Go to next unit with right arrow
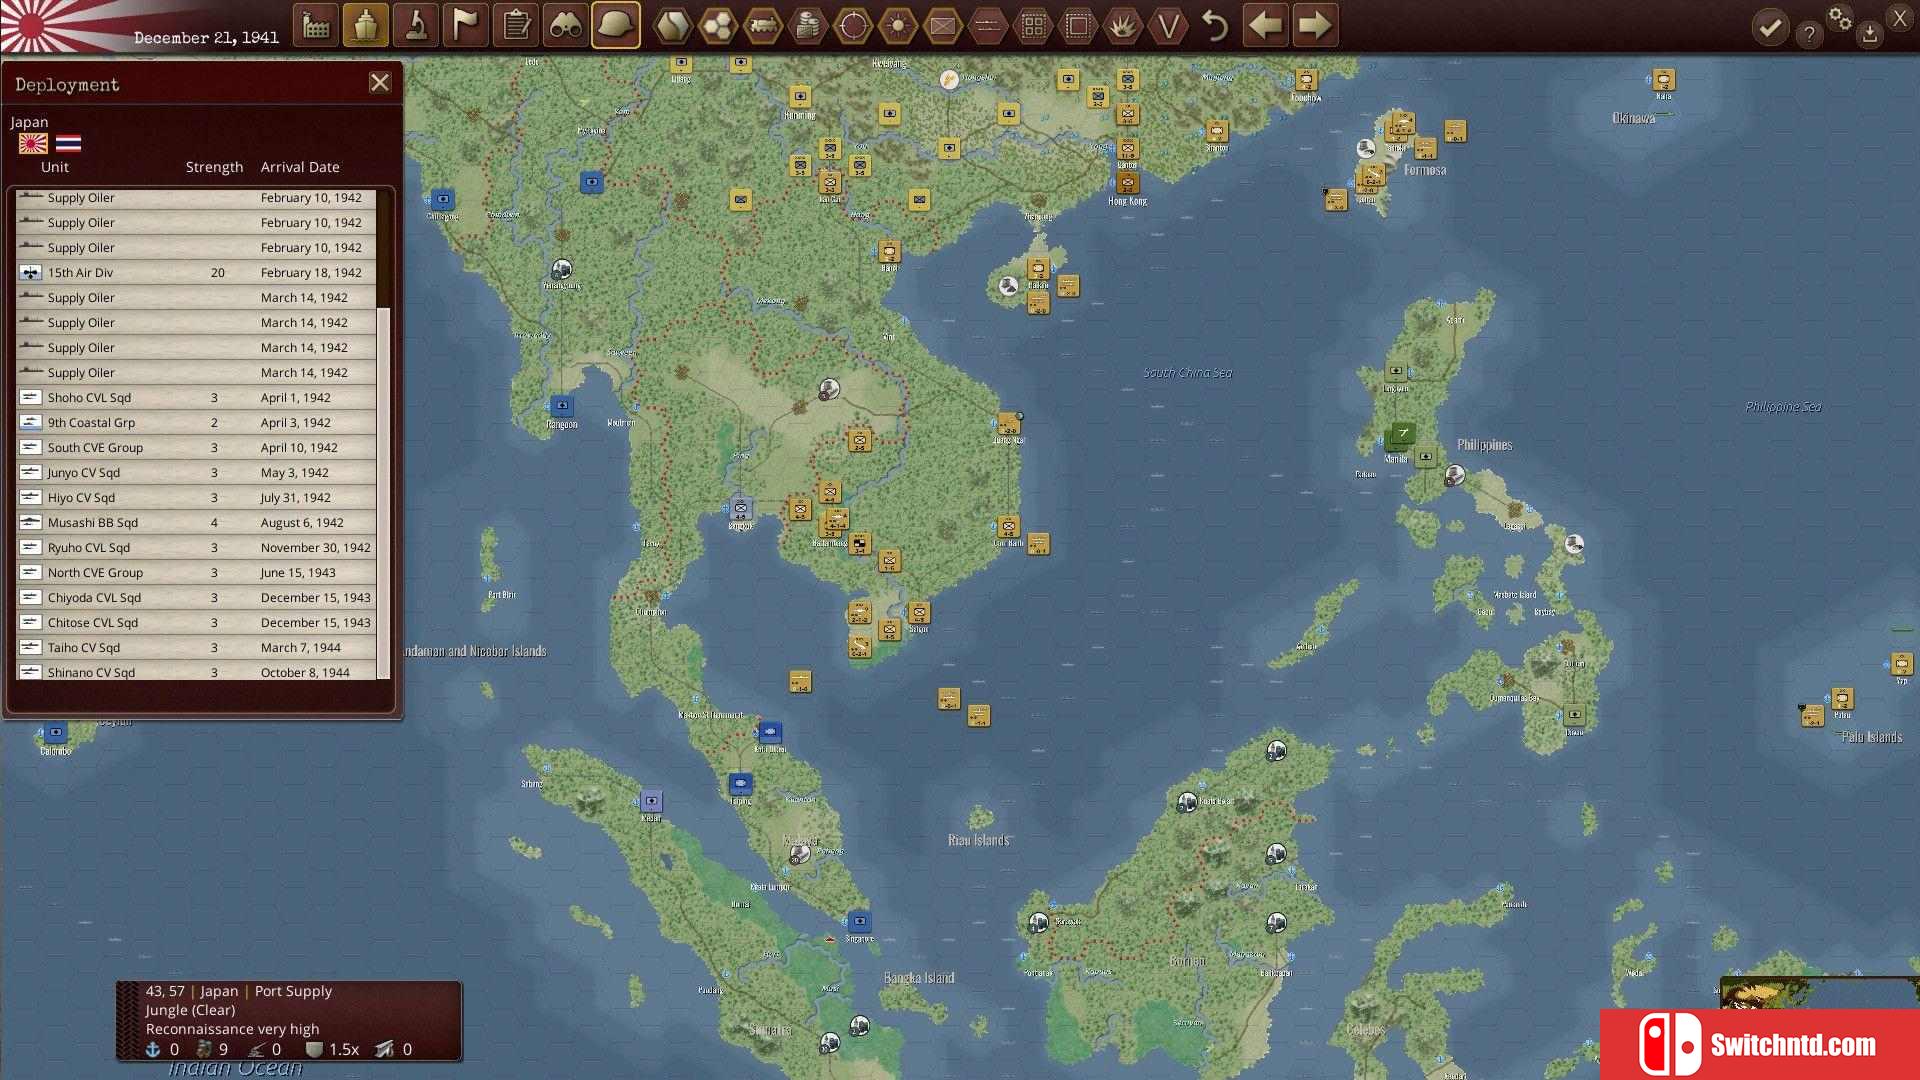 click(1315, 25)
